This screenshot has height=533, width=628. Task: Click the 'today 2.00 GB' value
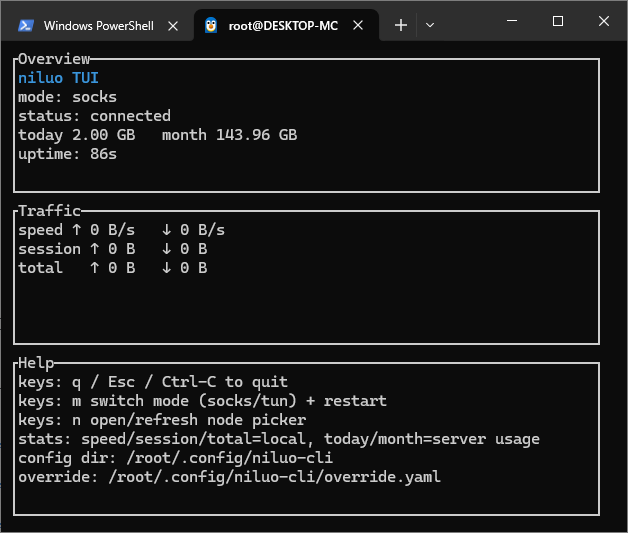[x=76, y=135]
